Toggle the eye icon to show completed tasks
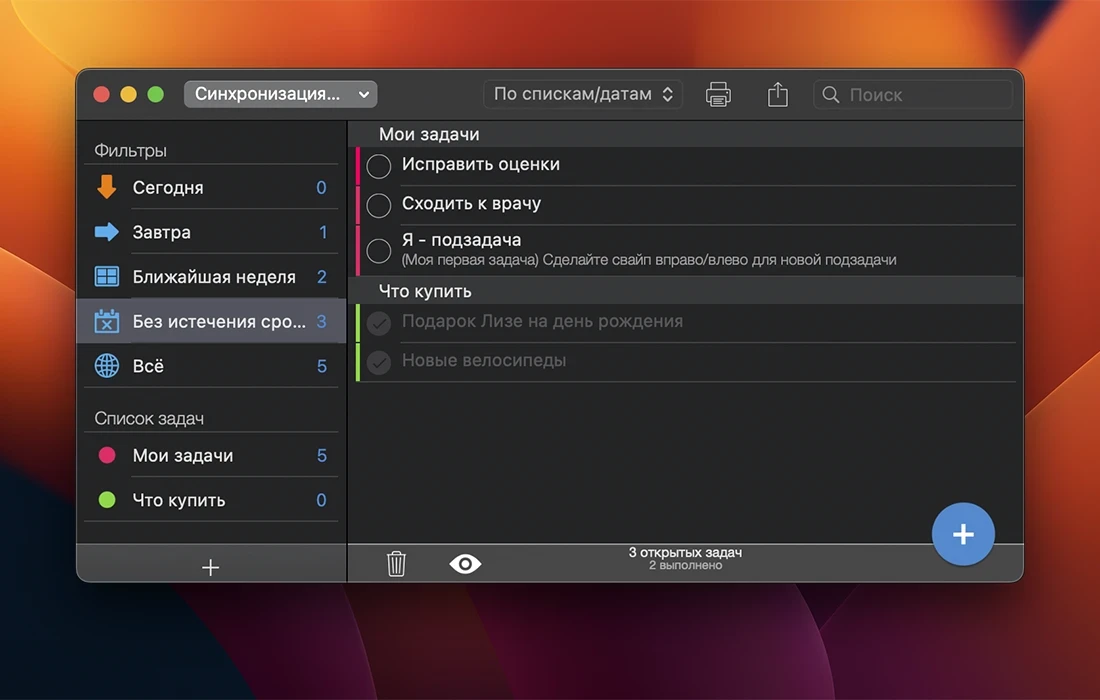Viewport: 1100px width, 700px height. 465,564
